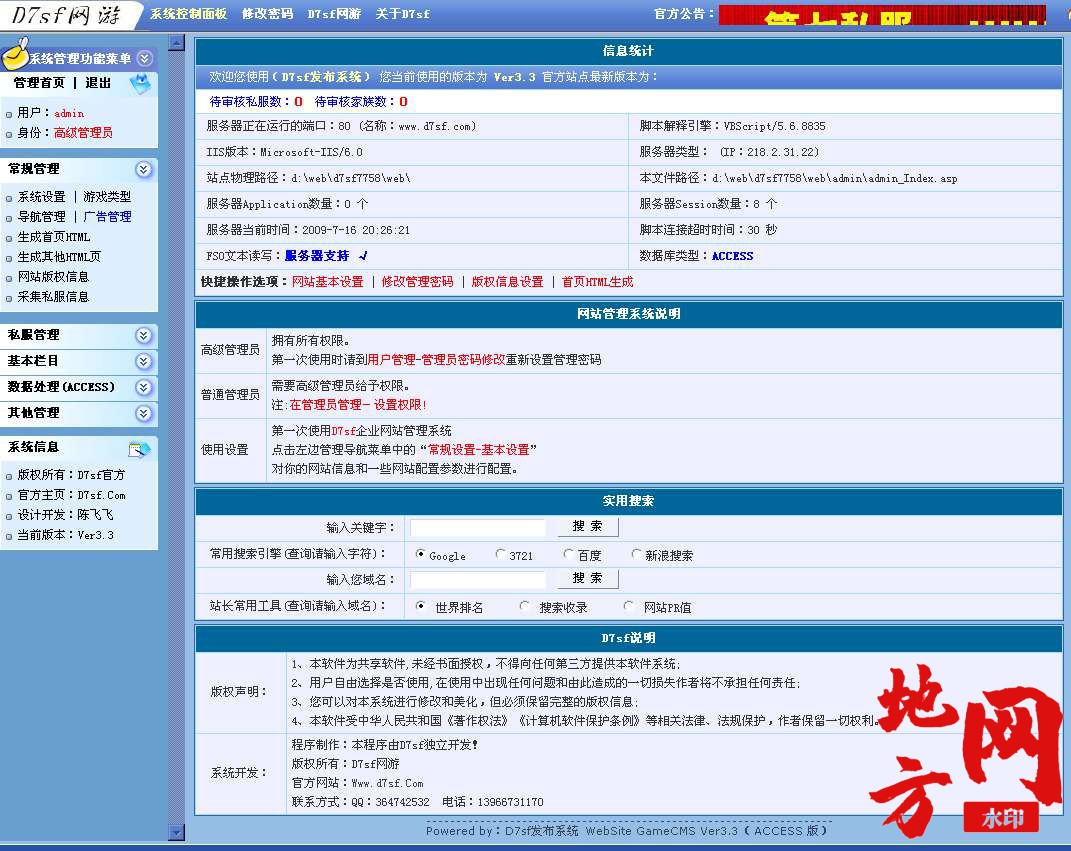Select the 3721 radio button
The height and width of the screenshot is (851, 1071).
point(501,554)
